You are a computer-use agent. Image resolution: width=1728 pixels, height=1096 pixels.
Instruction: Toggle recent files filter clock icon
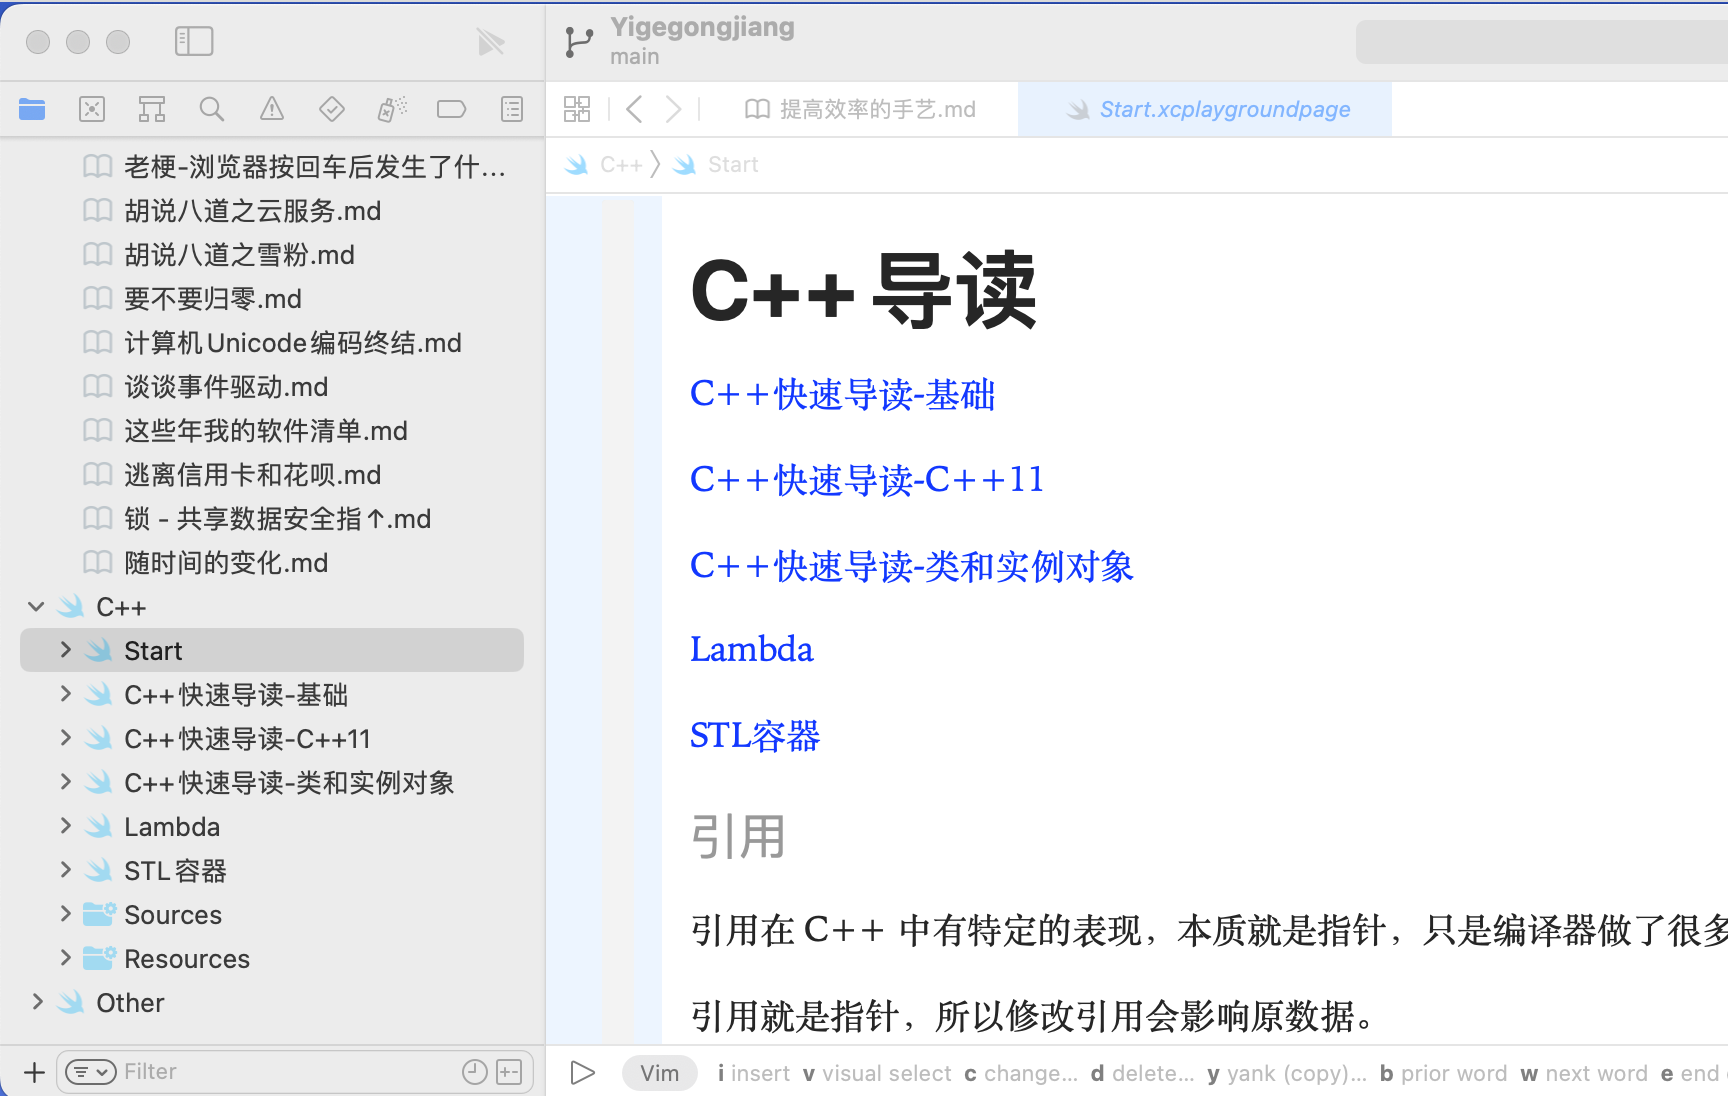[475, 1072]
